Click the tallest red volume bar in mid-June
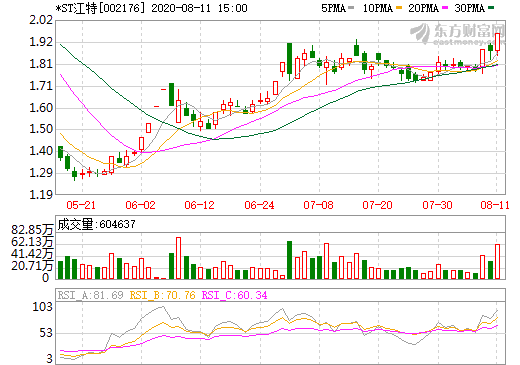The width and height of the screenshot is (520, 365). click(x=178, y=258)
